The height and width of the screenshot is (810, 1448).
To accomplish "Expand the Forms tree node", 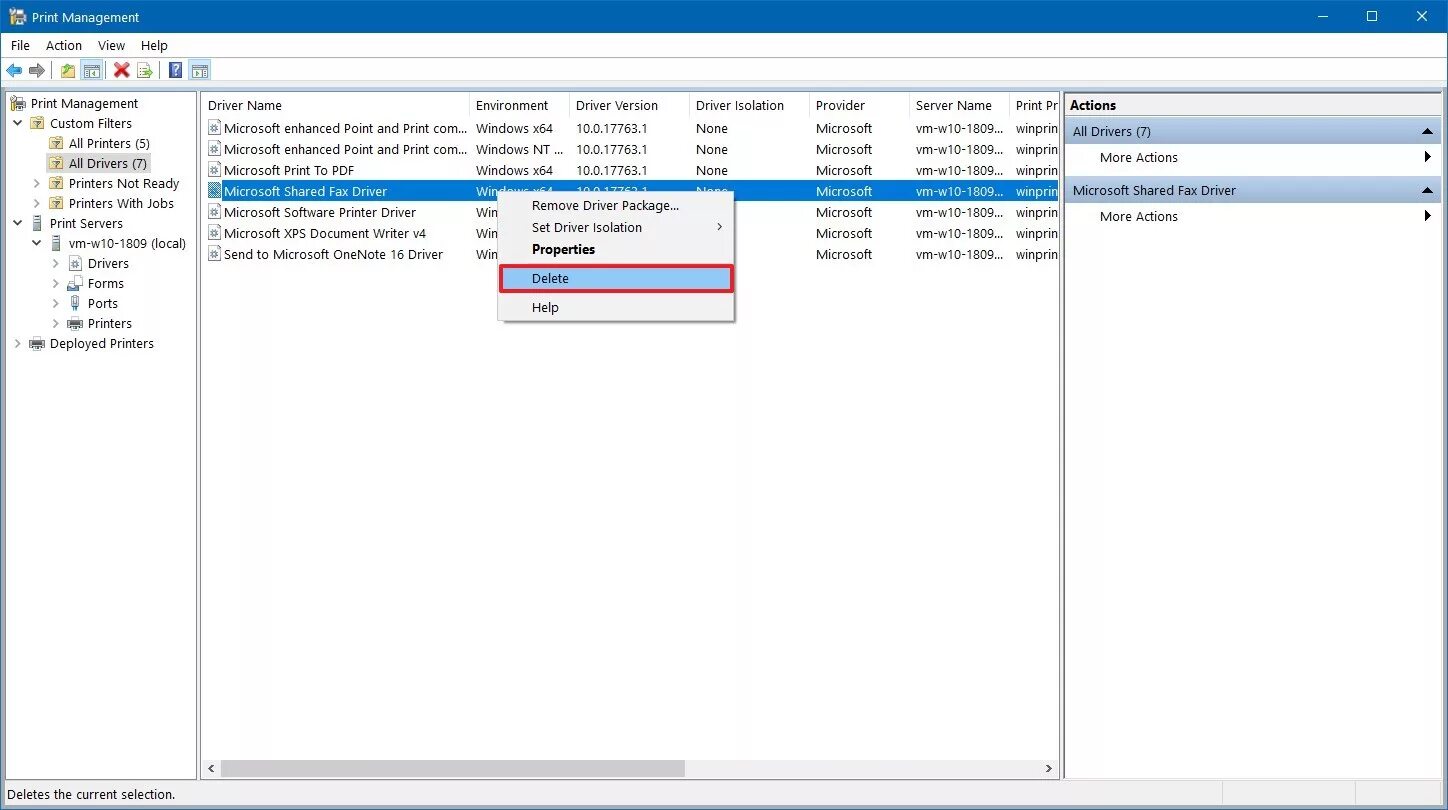I will point(56,283).
